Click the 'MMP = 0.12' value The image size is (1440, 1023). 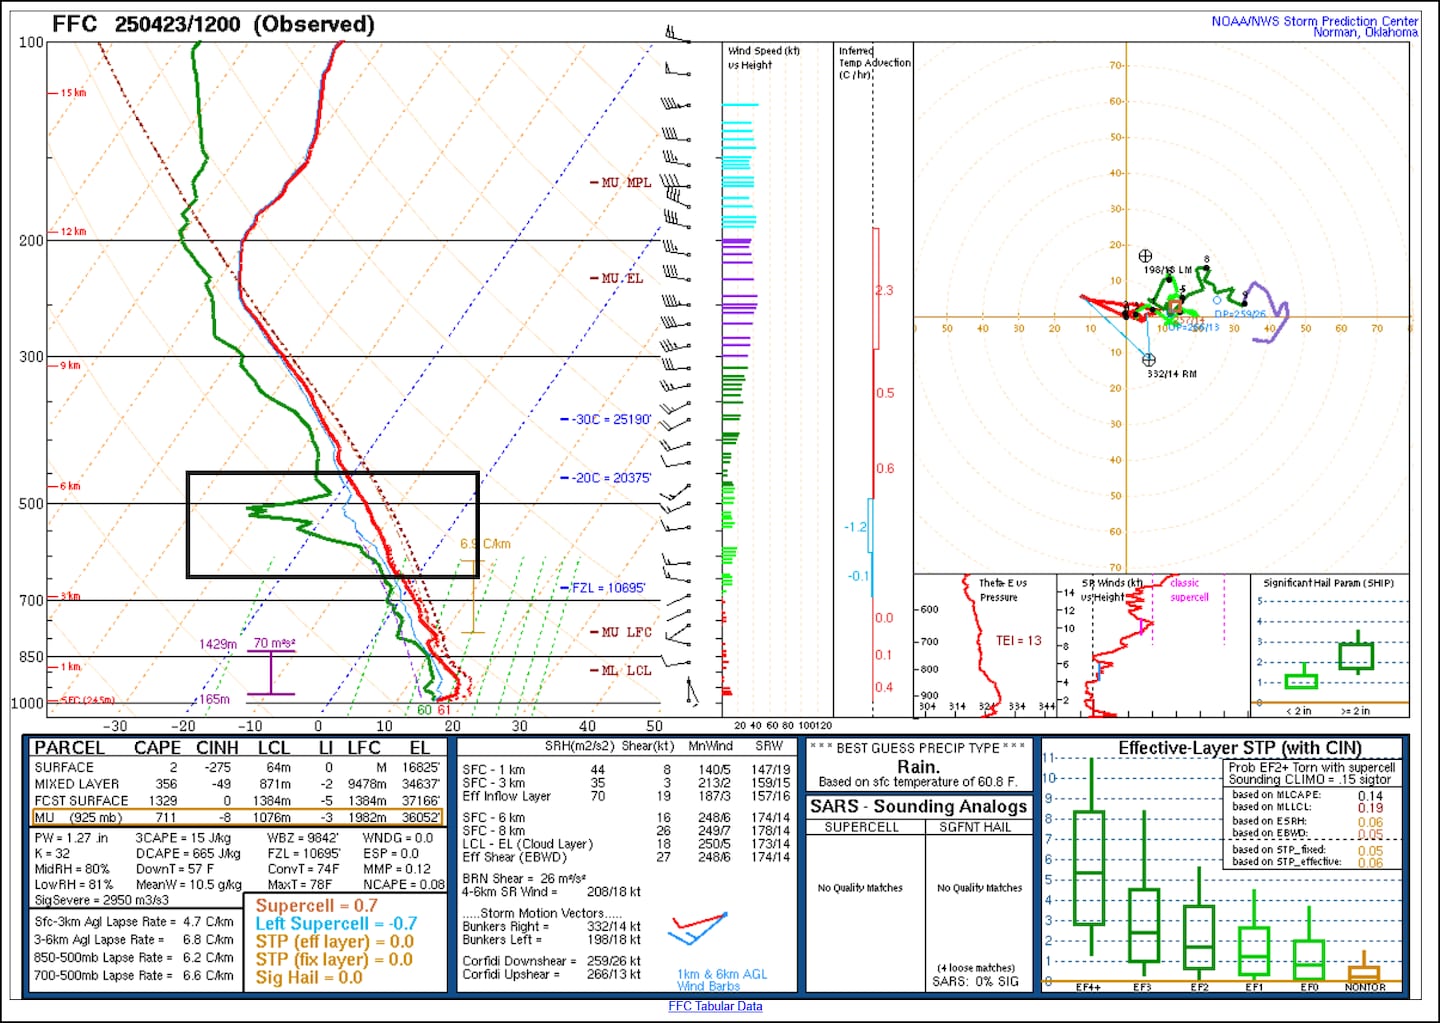(x=397, y=869)
